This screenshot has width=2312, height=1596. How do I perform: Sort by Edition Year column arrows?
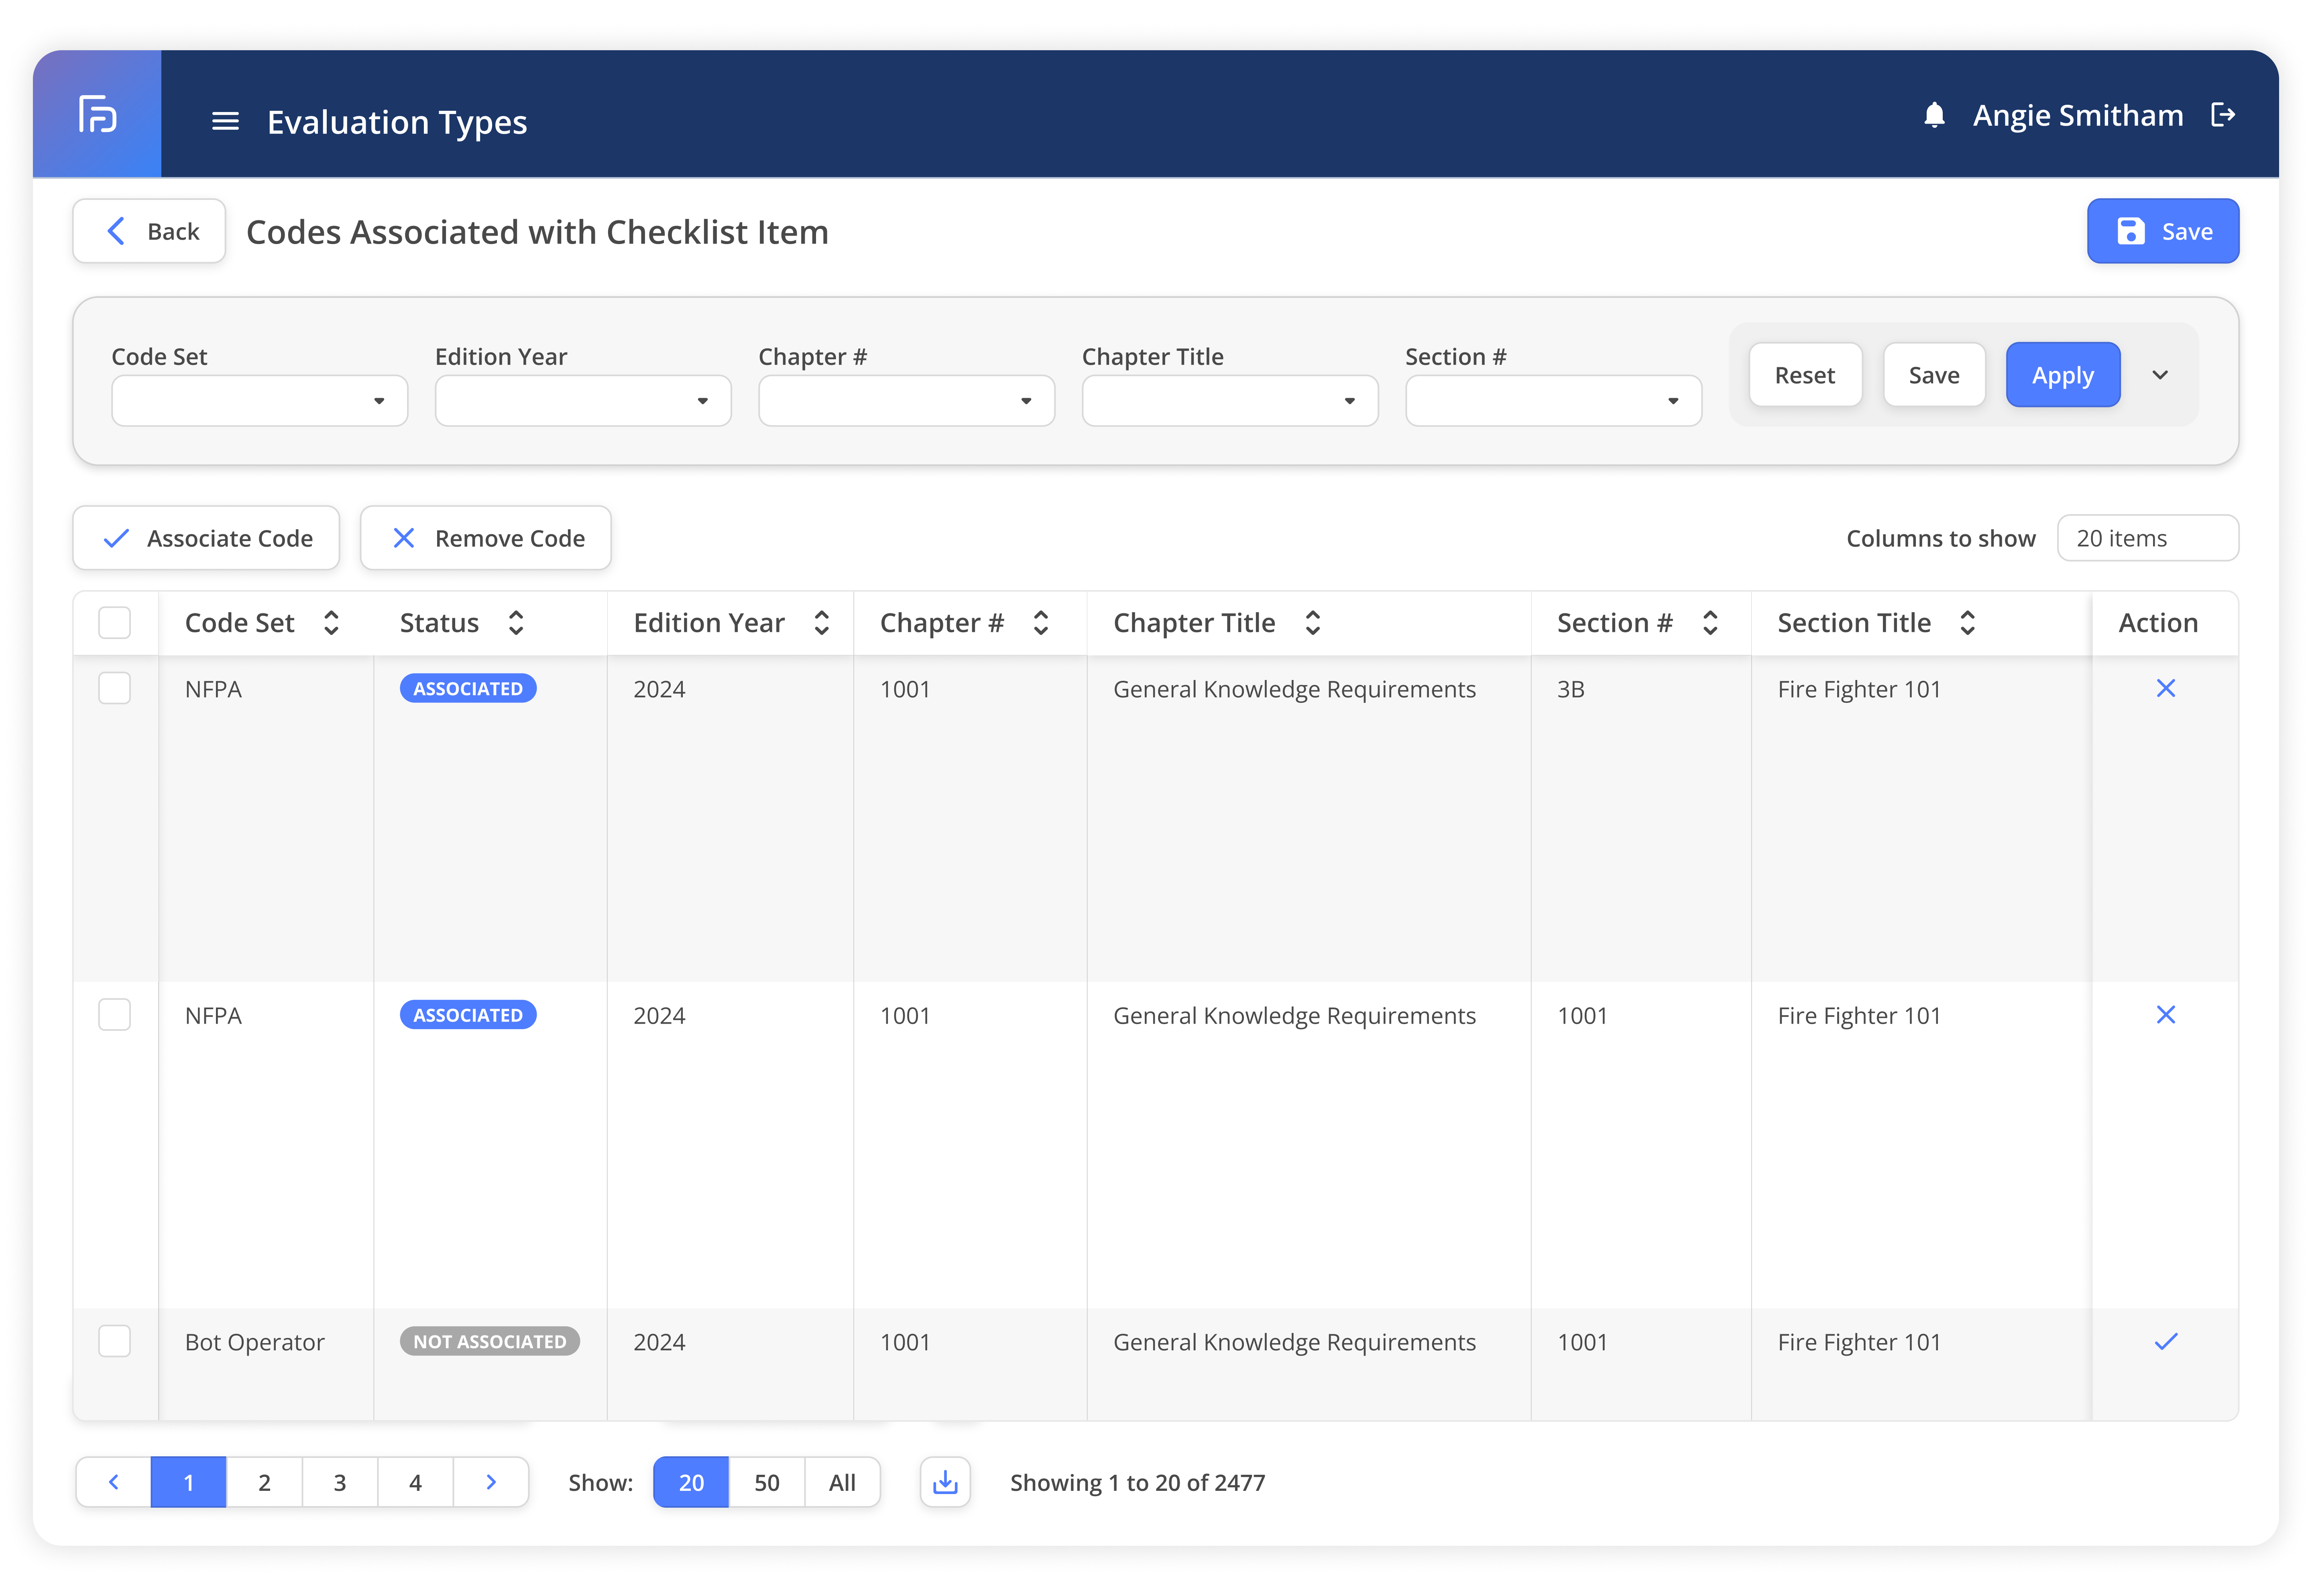pyautogui.click(x=822, y=623)
